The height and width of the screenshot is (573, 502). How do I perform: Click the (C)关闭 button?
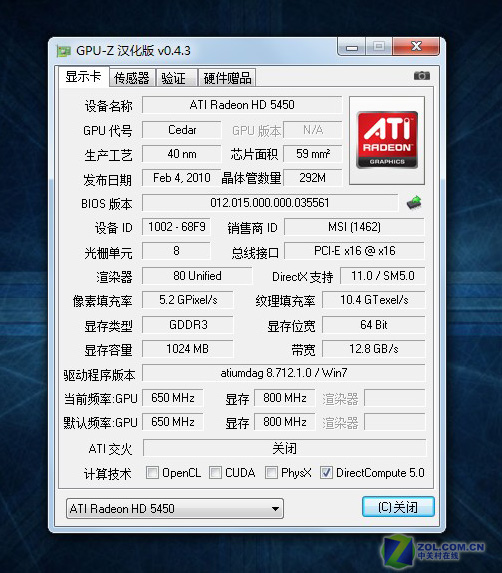pyautogui.click(x=398, y=506)
